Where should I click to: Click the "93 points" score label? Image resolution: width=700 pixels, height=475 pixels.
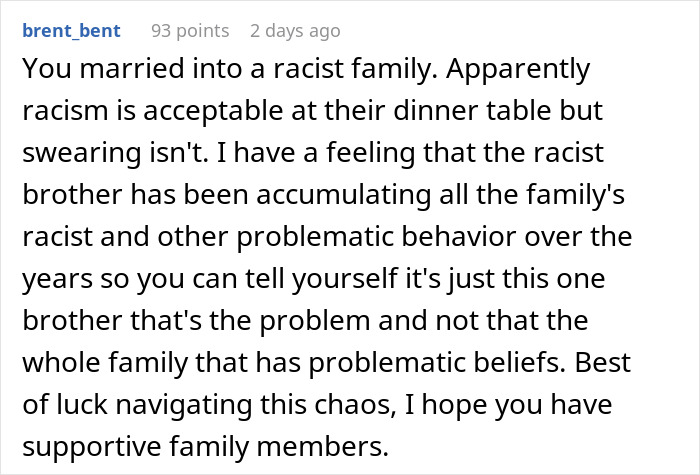click(190, 30)
